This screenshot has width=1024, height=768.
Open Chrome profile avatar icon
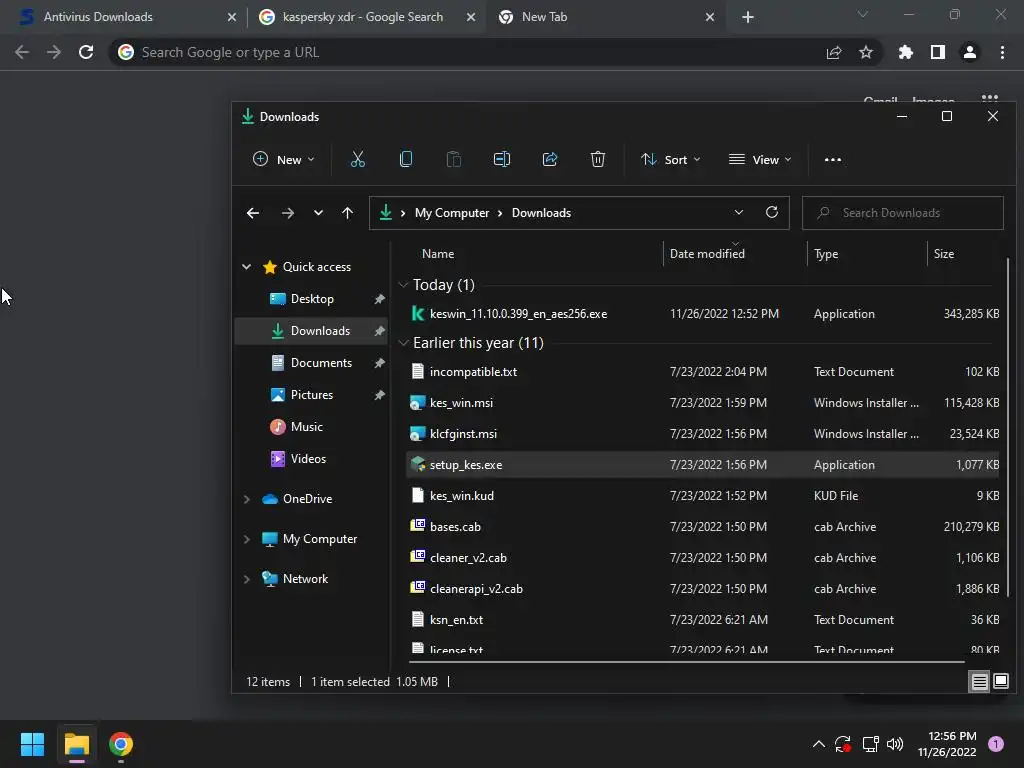970,52
